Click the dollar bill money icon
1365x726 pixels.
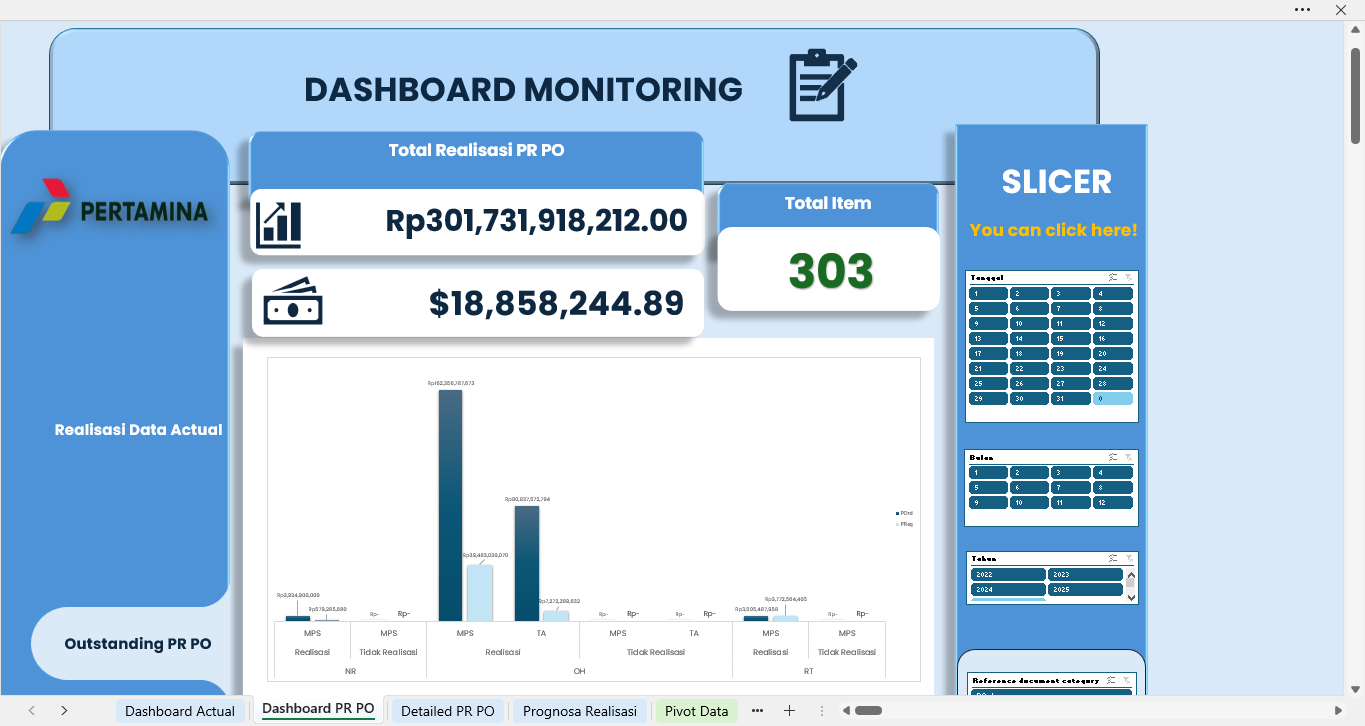(293, 301)
